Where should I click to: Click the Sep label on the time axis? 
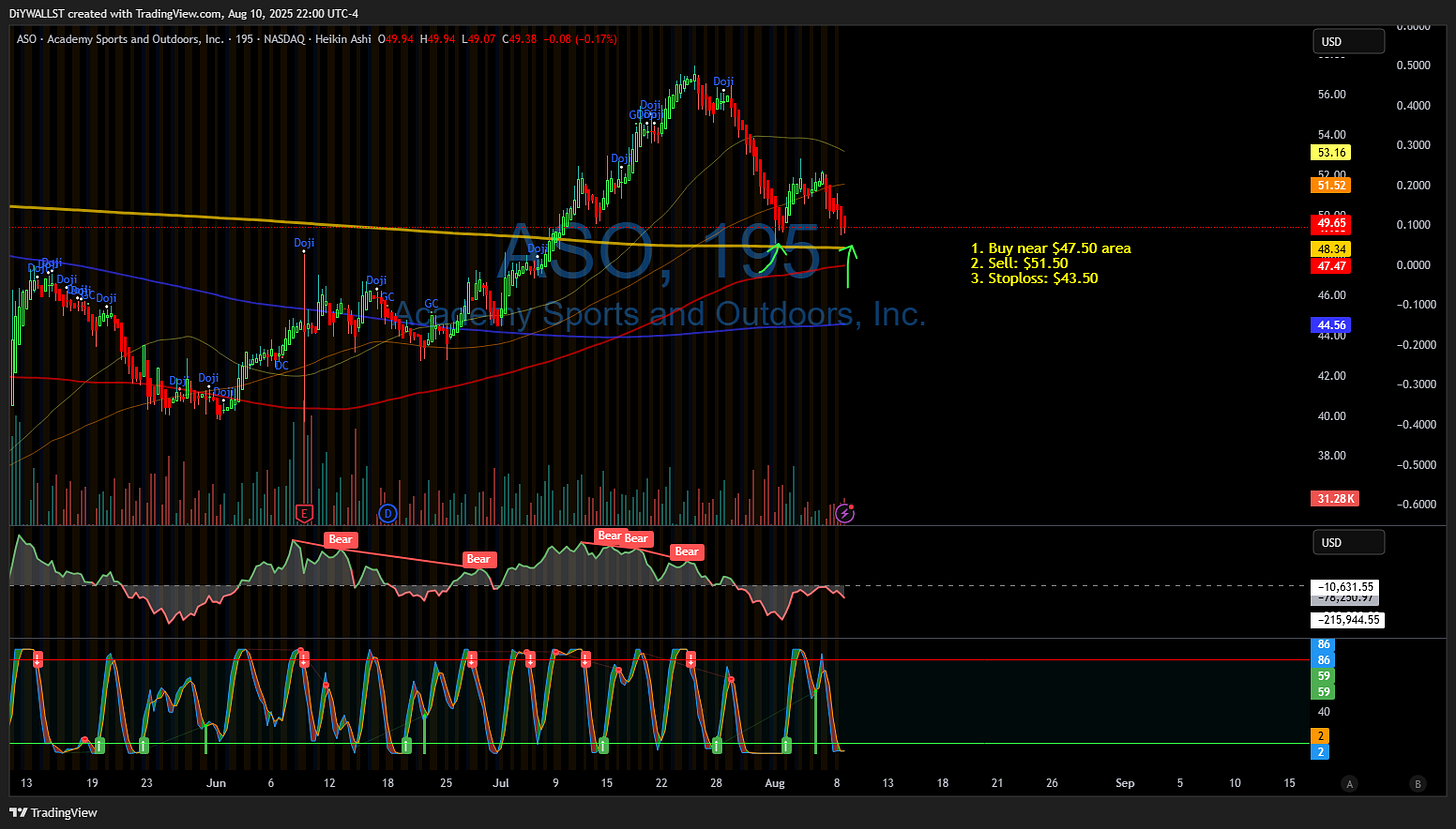(x=1125, y=783)
